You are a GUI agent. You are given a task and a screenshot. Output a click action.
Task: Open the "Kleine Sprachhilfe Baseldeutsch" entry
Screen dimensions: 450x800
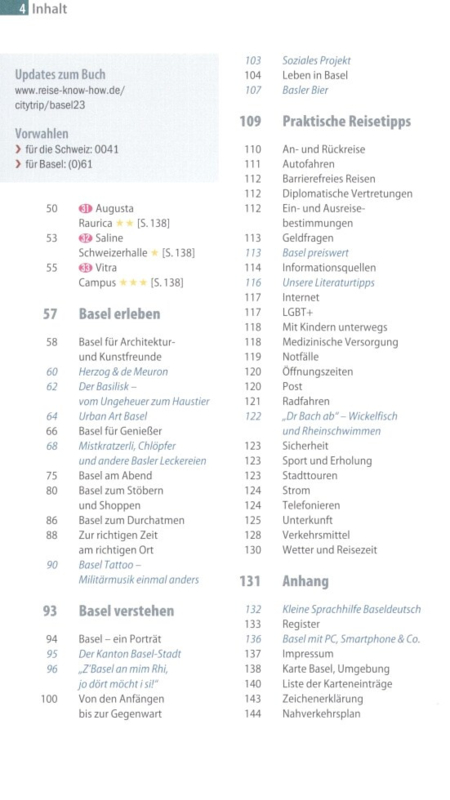pos(352,609)
